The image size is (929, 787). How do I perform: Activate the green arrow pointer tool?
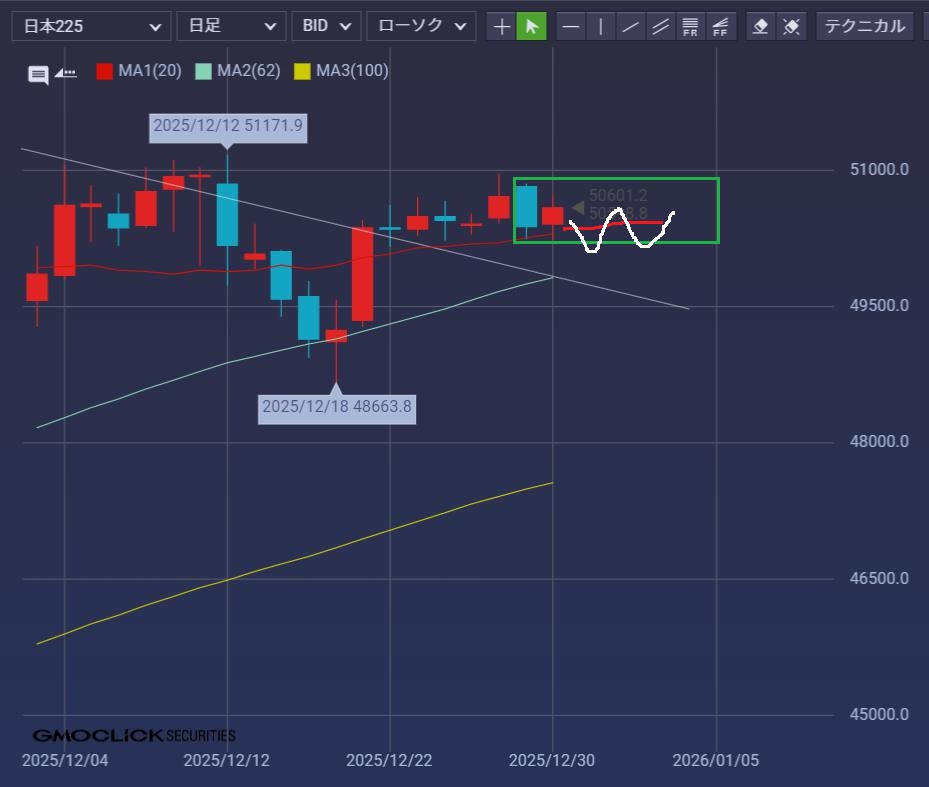click(x=531, y=26)
